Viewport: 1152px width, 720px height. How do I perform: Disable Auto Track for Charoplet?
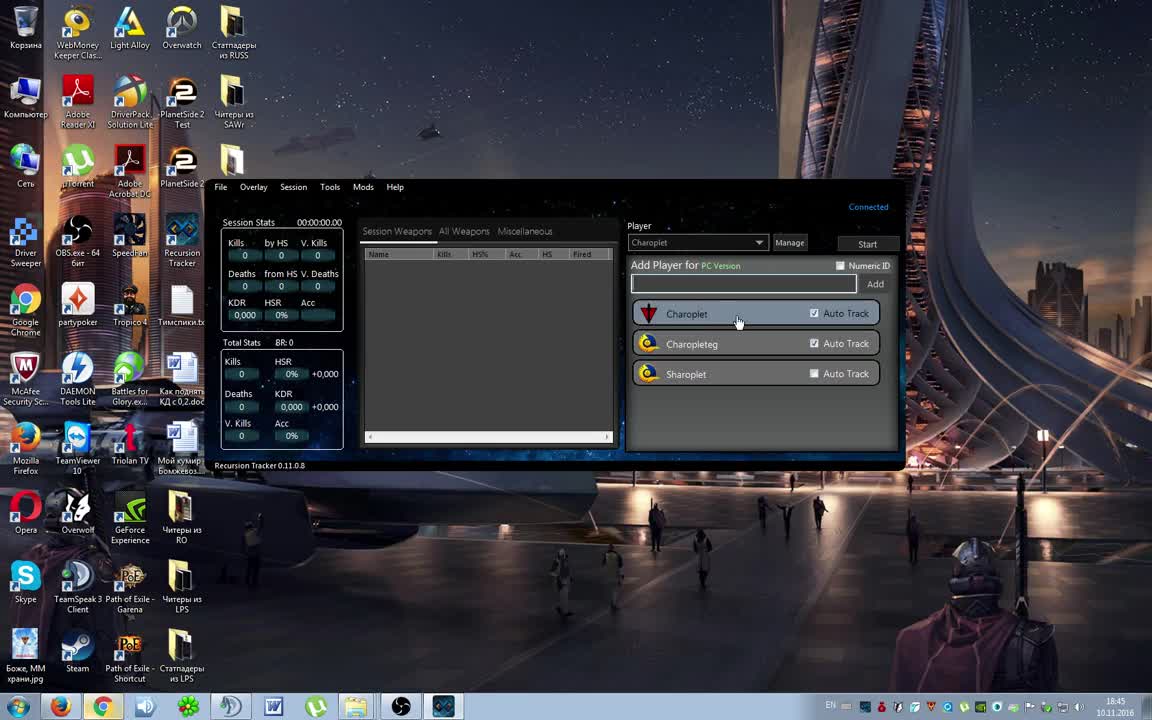tap(814, 314)
